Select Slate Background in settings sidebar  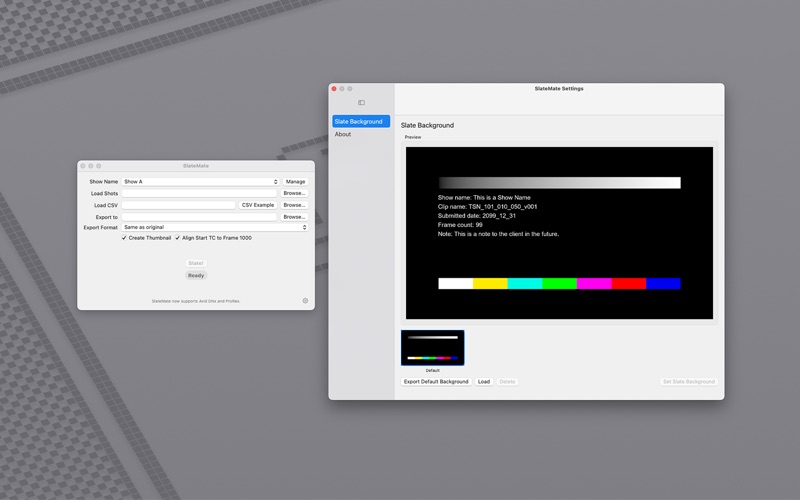coord(361,121)
